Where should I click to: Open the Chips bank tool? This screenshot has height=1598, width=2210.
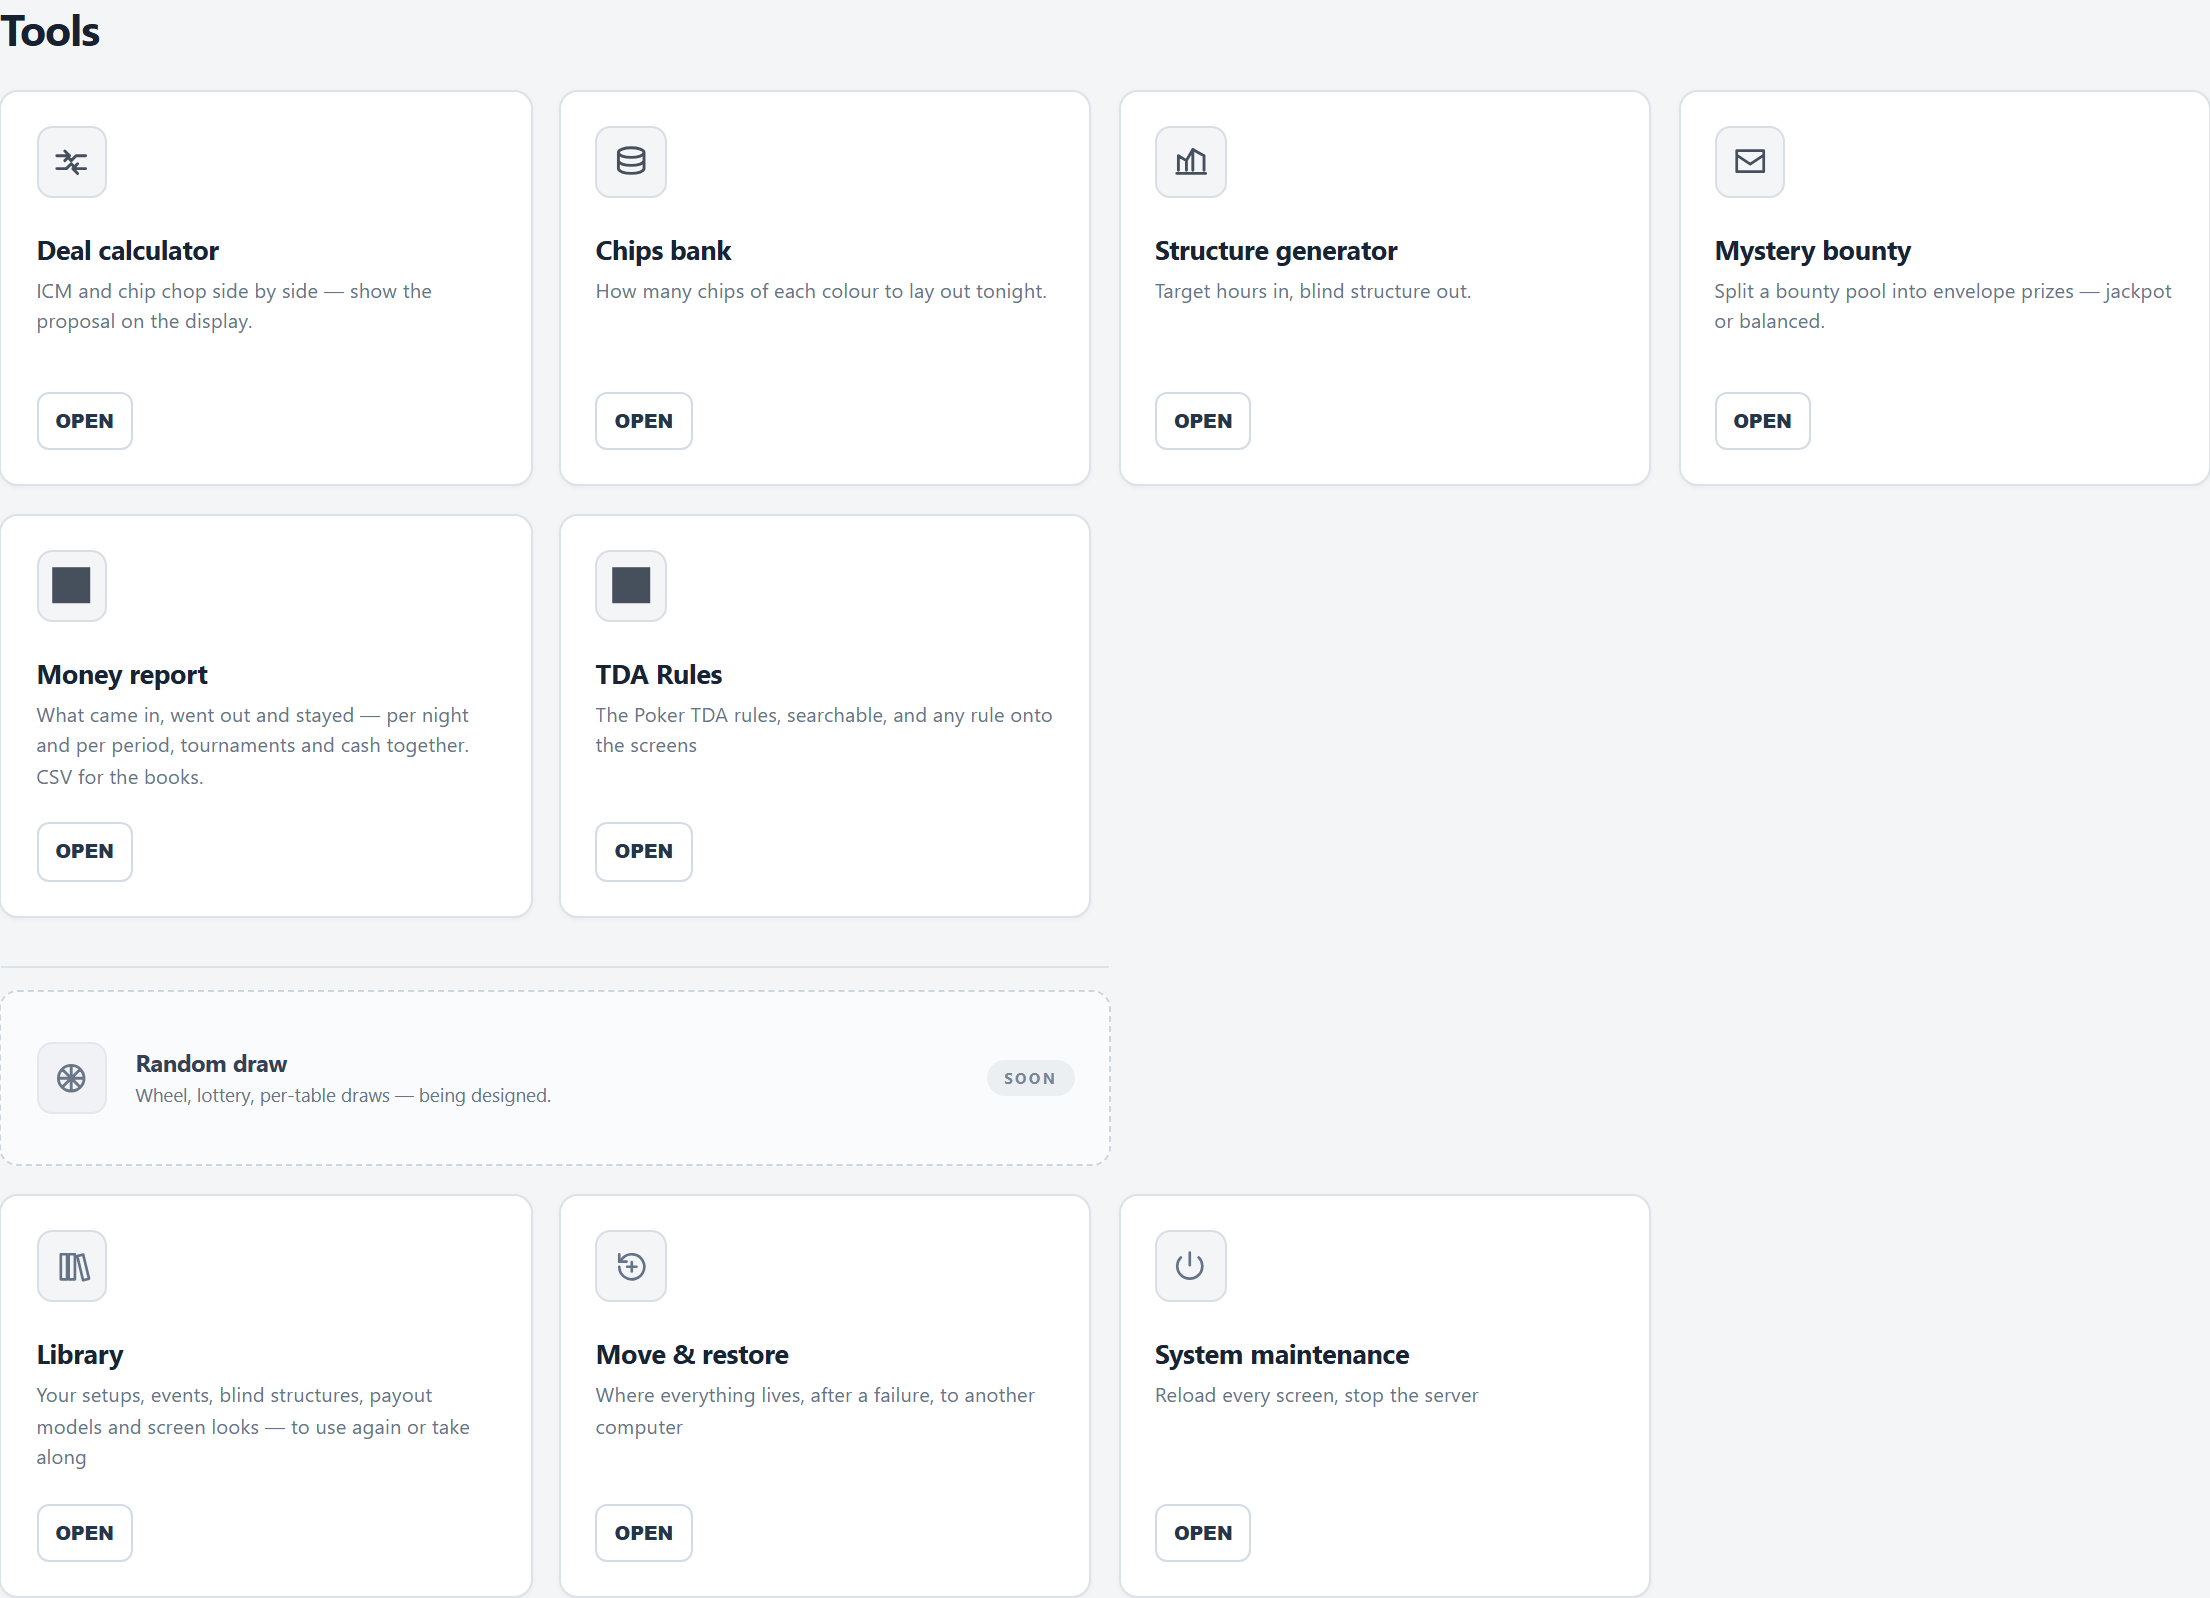644,421
